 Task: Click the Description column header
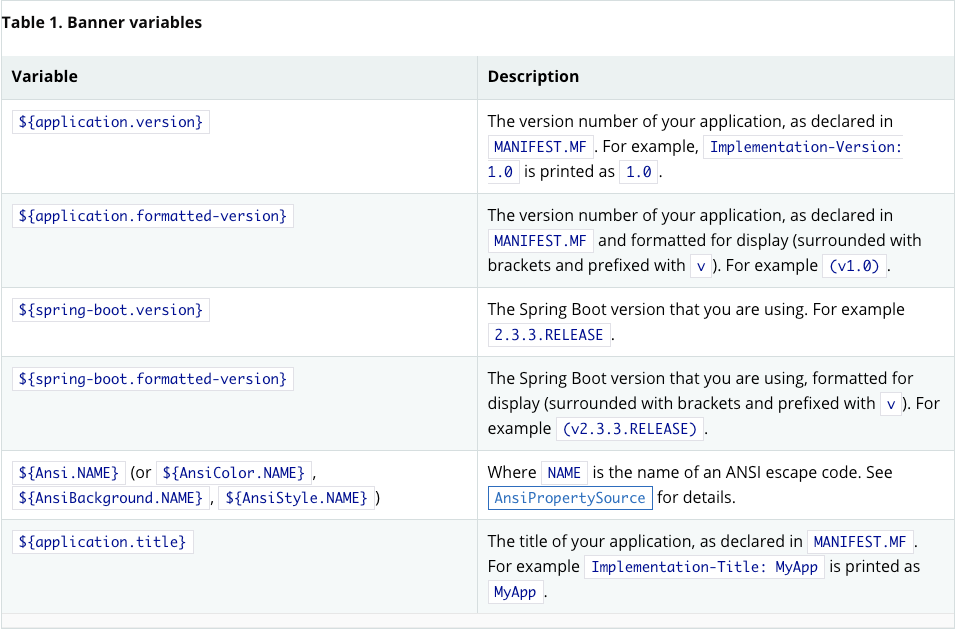point(533,77)
